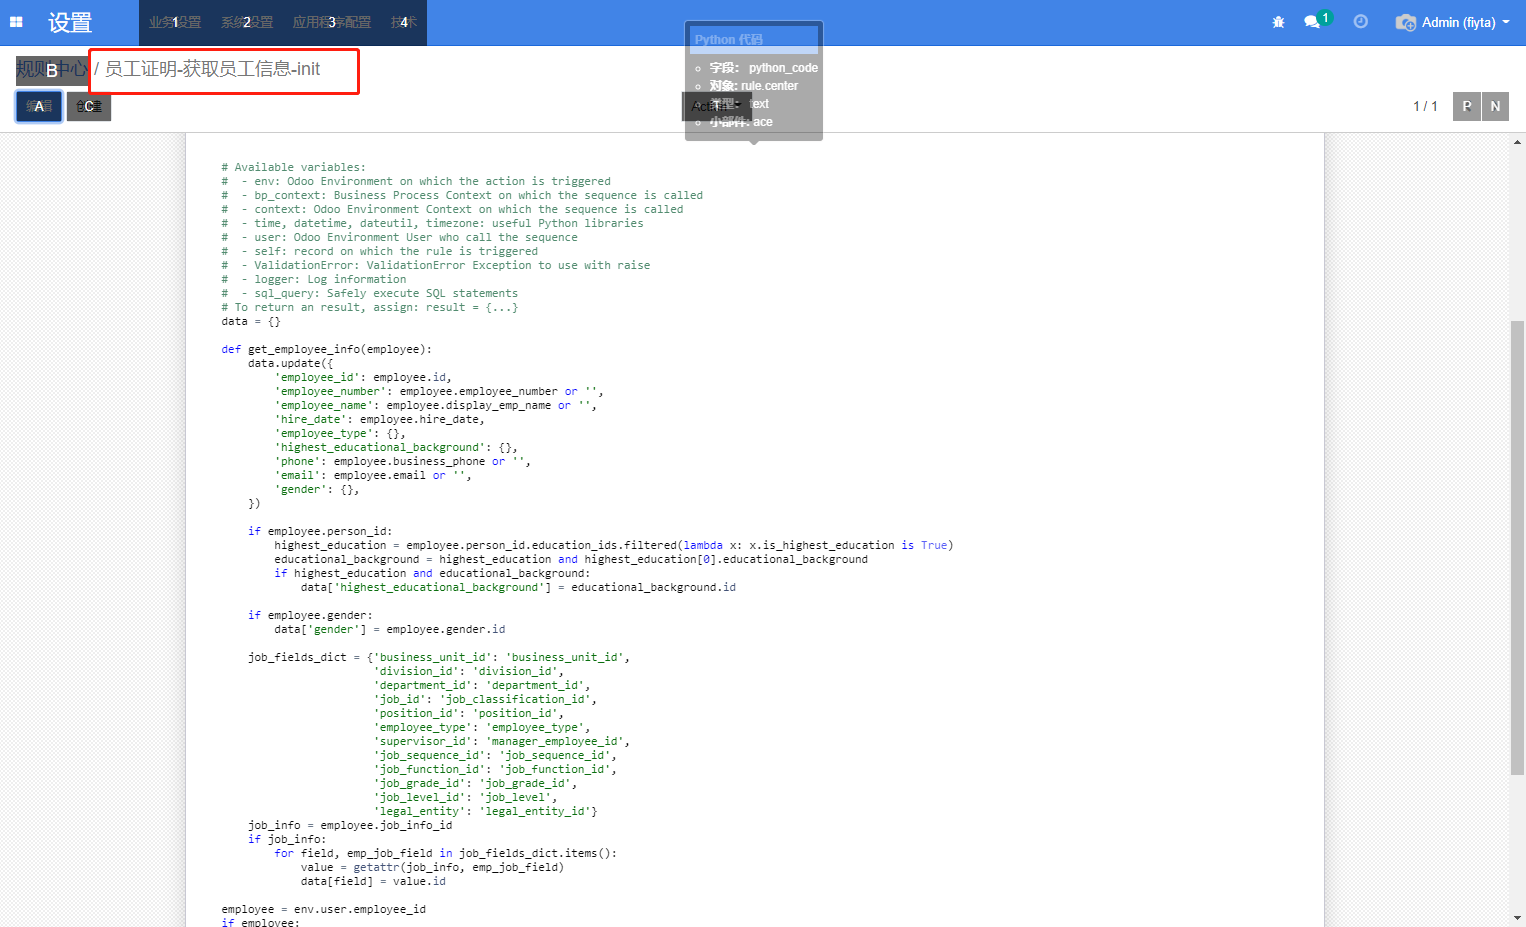1526x927 pixels.
Task: Click the line 'job_info = employee.job_info_id'
Action: click(x=350, y=825)
